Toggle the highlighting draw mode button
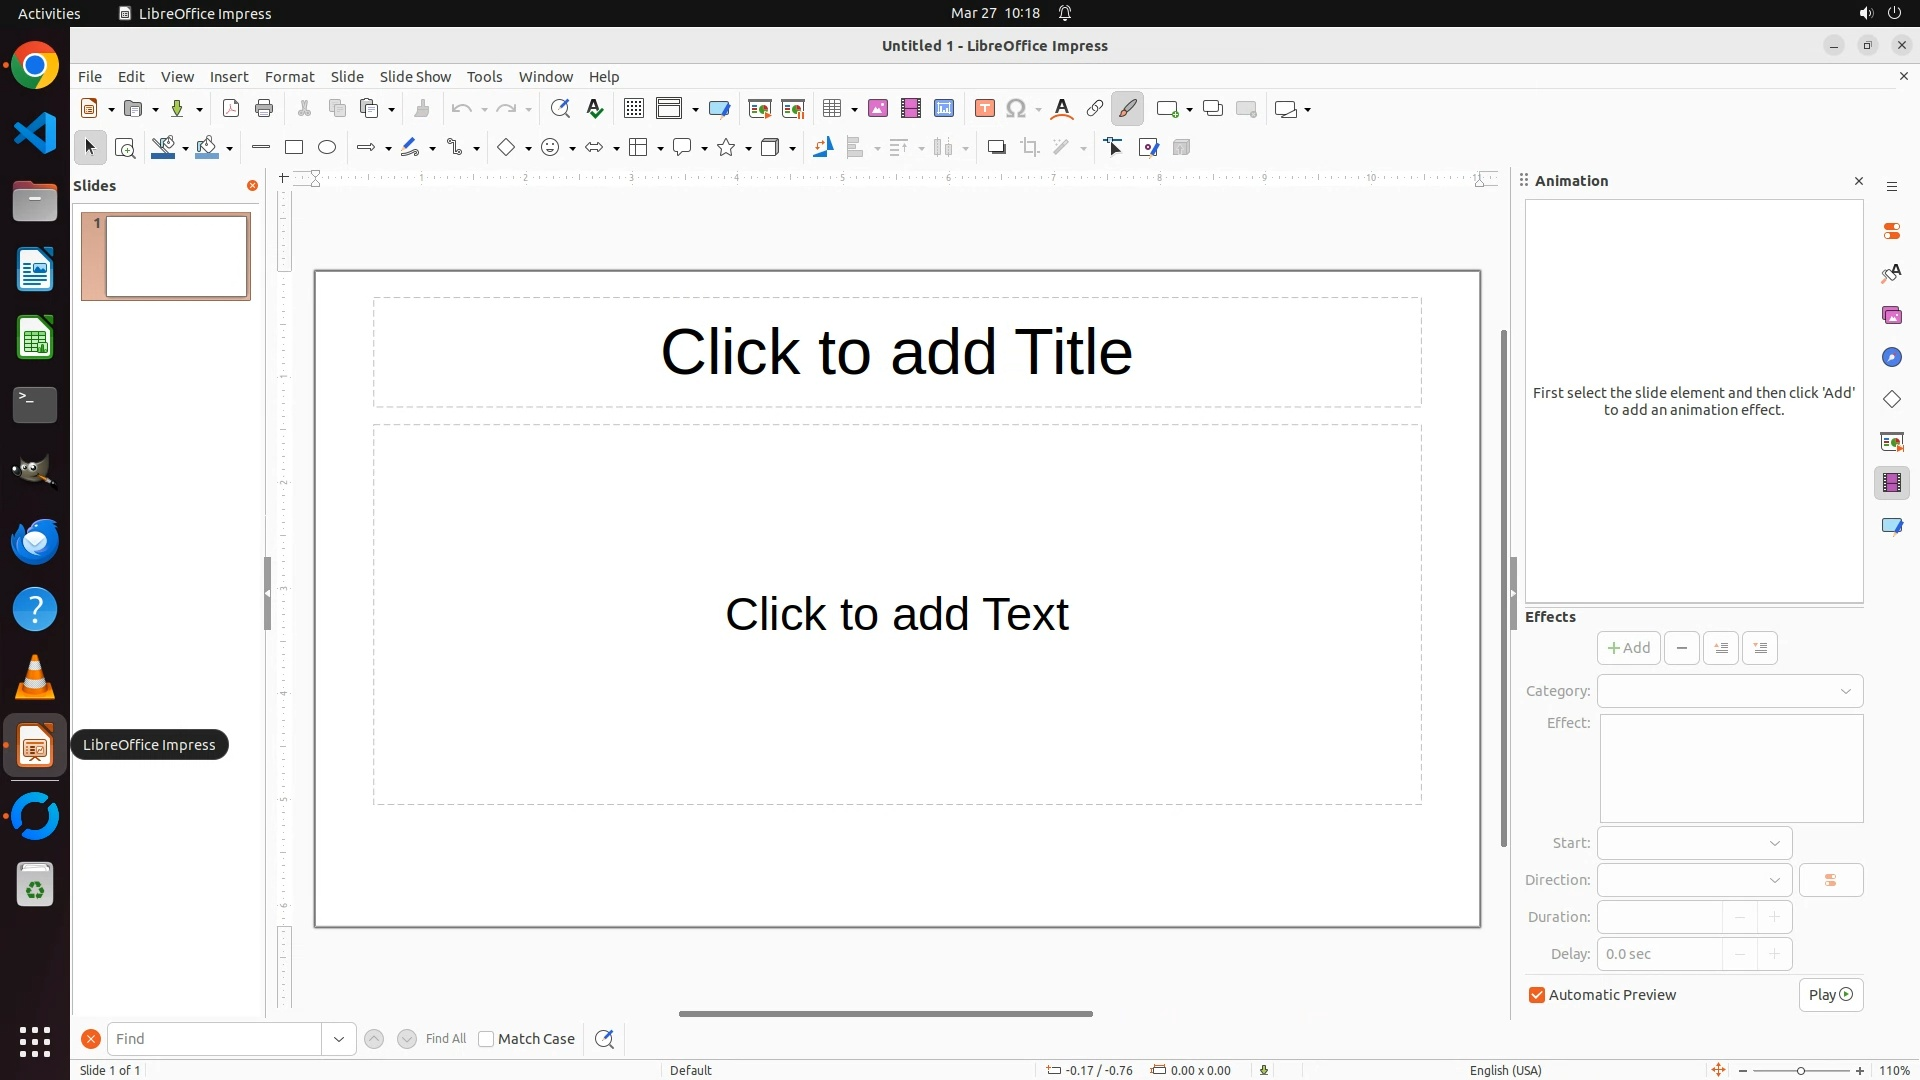The image size is (1920, 1080). point(1128,109)
